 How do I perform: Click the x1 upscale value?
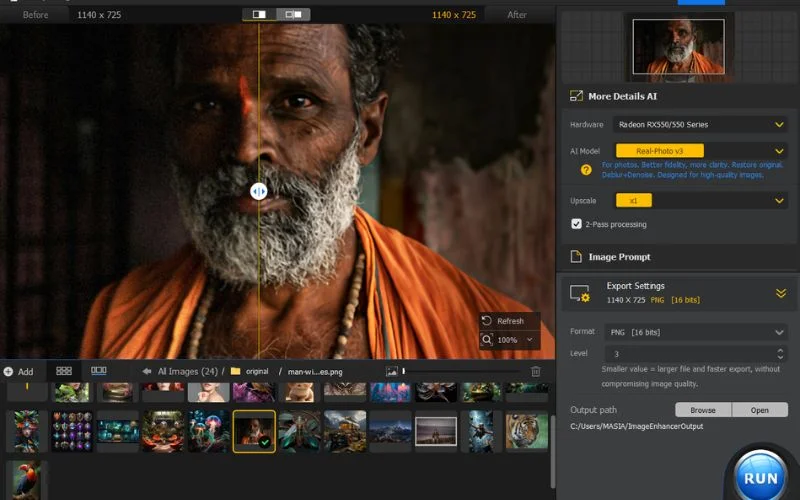click(634, 201)
